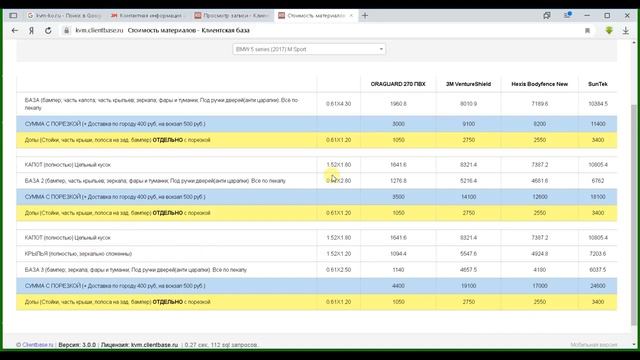The image size is (640, 360).
Task: Click the tab-sync collections icon near window controls
Action: pos(547,16)
